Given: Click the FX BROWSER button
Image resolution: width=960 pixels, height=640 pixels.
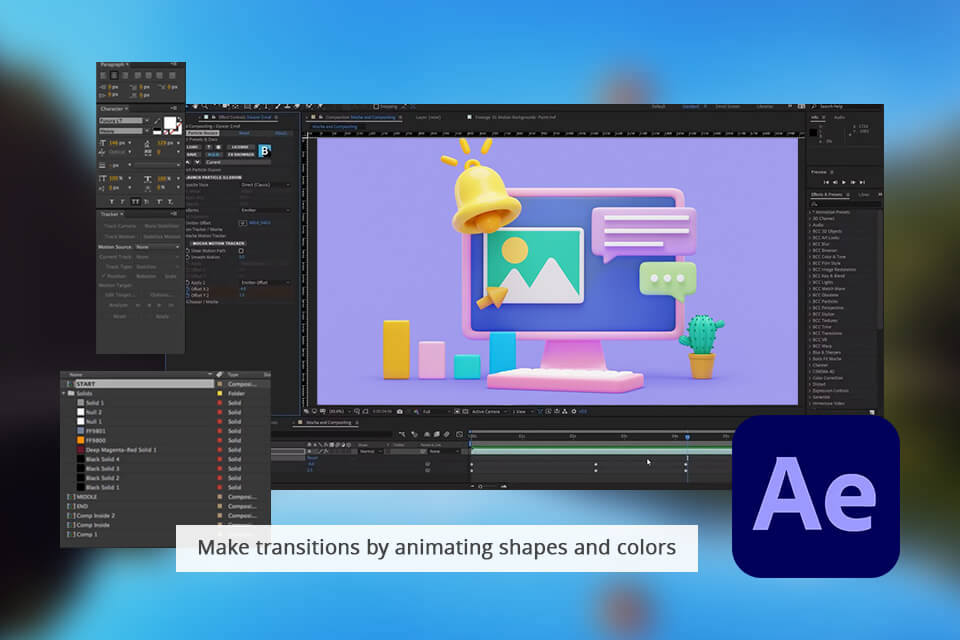Looking at the screenshot, I should [241, 154].
